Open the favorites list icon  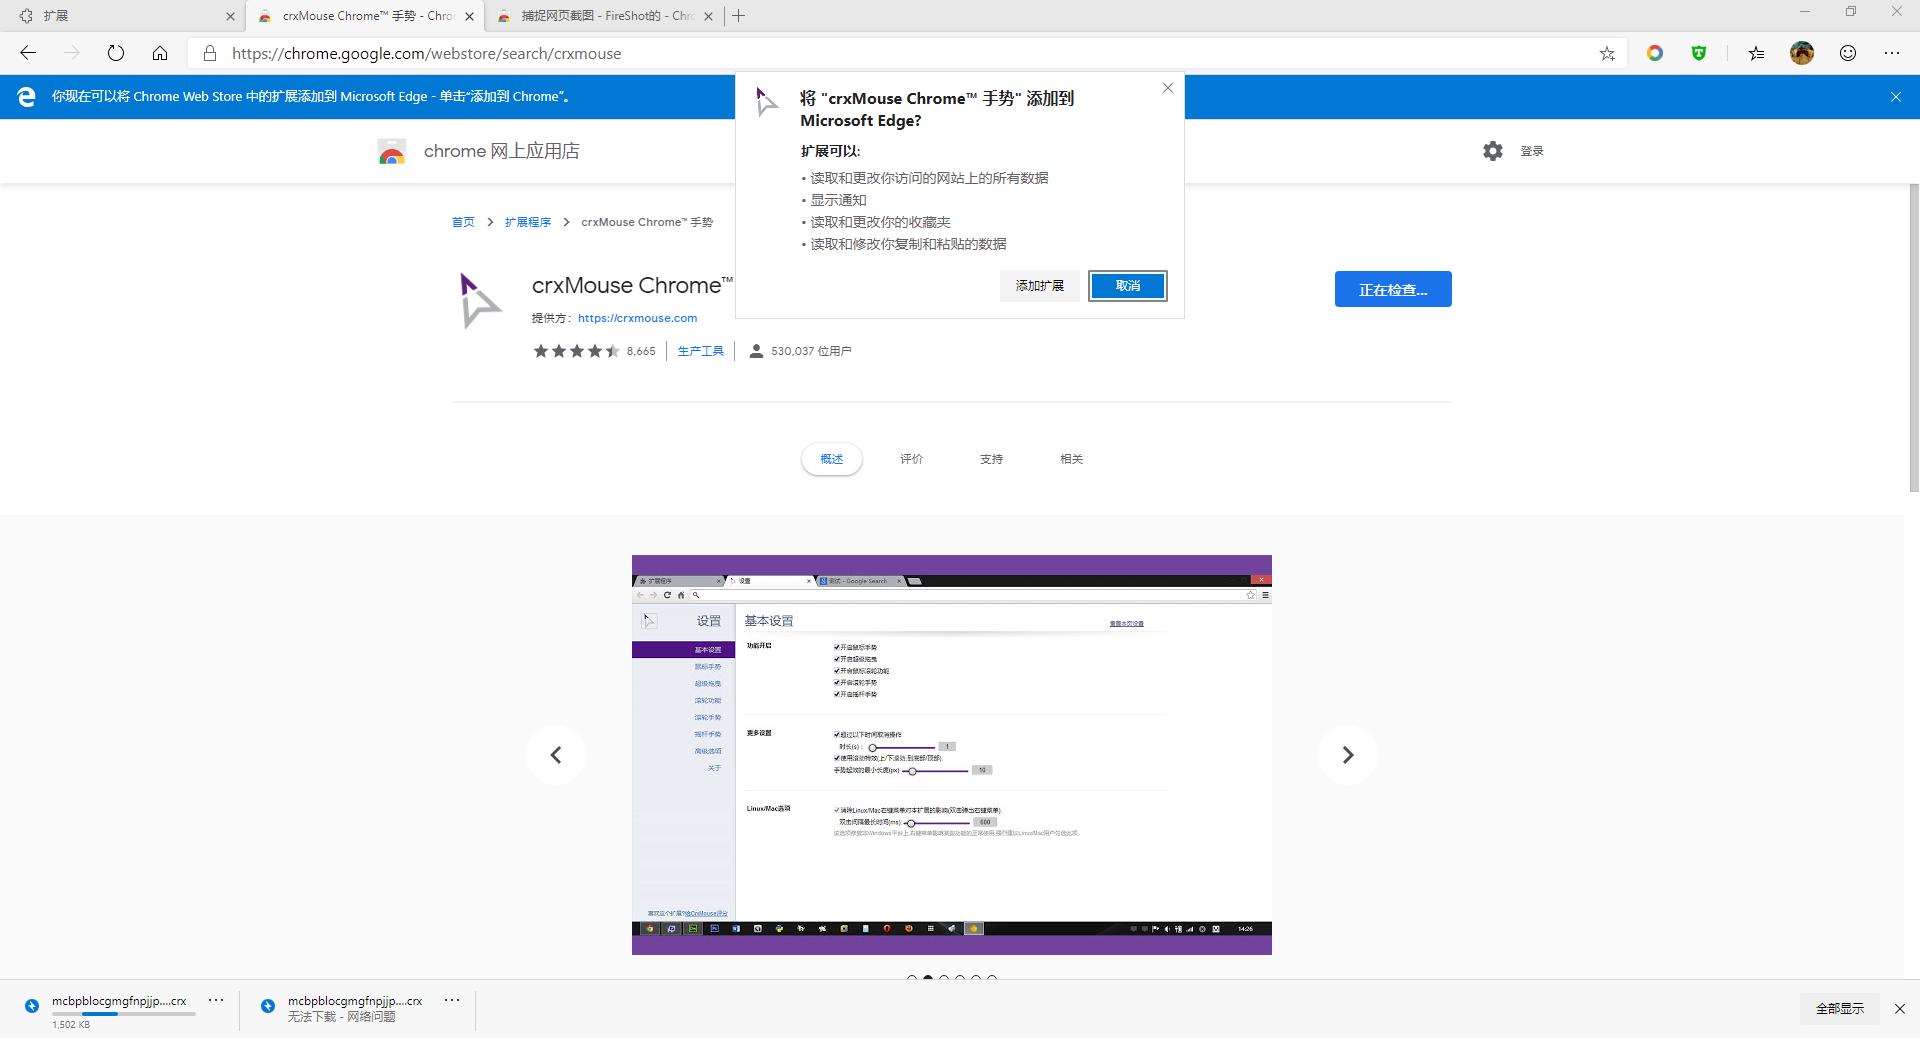coord(1756,53)
